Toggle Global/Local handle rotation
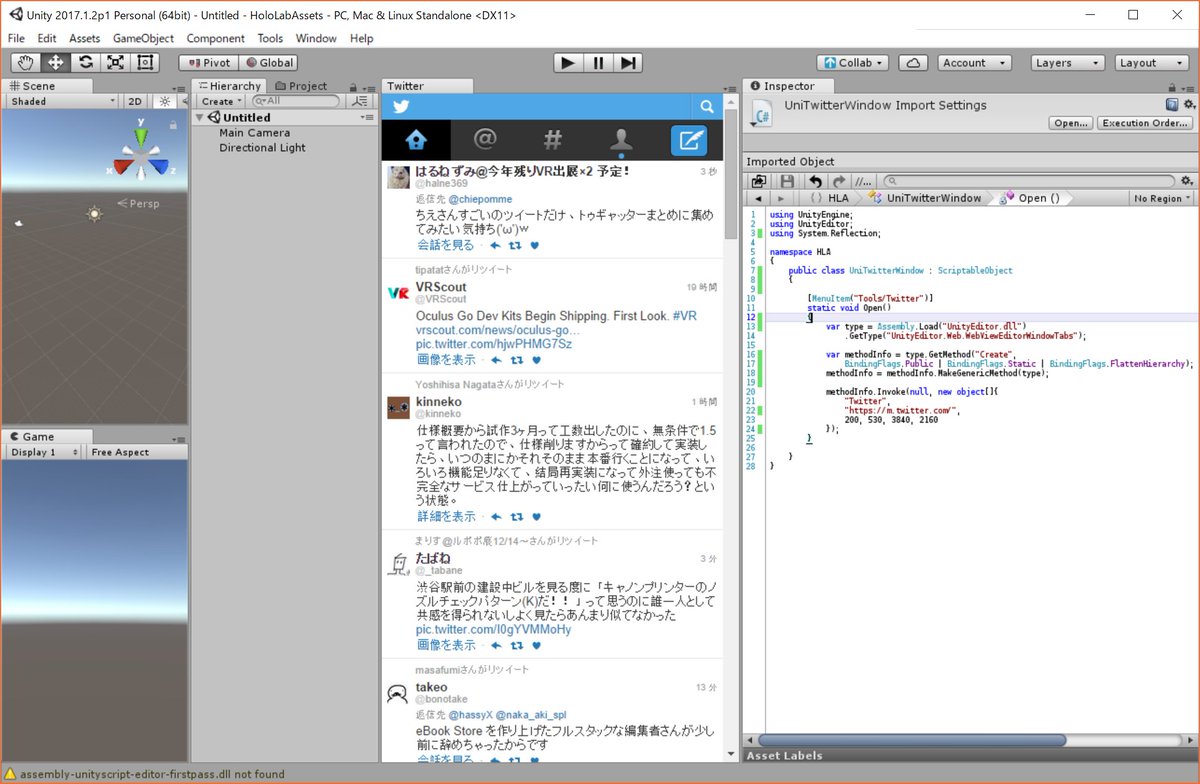 pos(268,63)
